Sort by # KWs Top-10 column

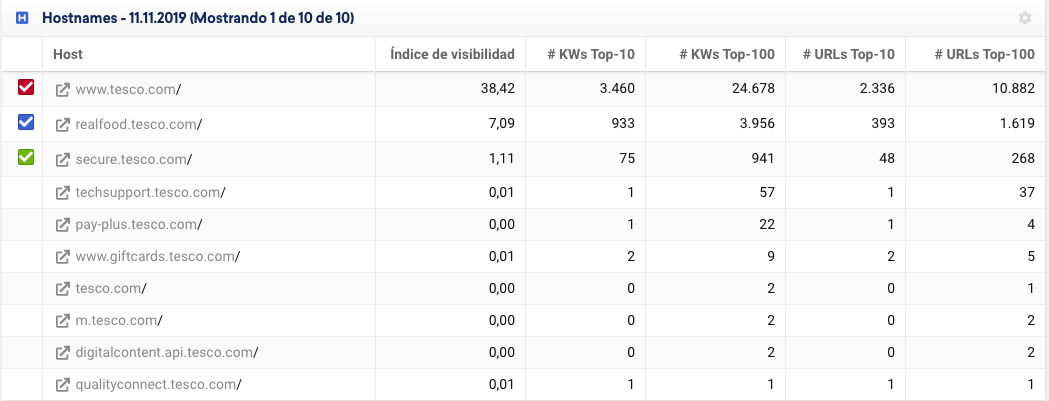coord(594,54)
